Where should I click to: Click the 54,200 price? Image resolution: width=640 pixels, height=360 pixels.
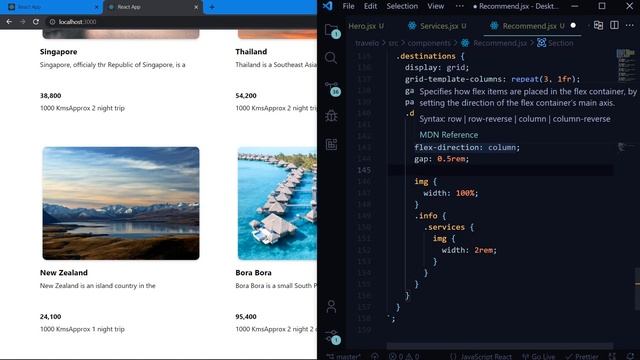(246, 96)
